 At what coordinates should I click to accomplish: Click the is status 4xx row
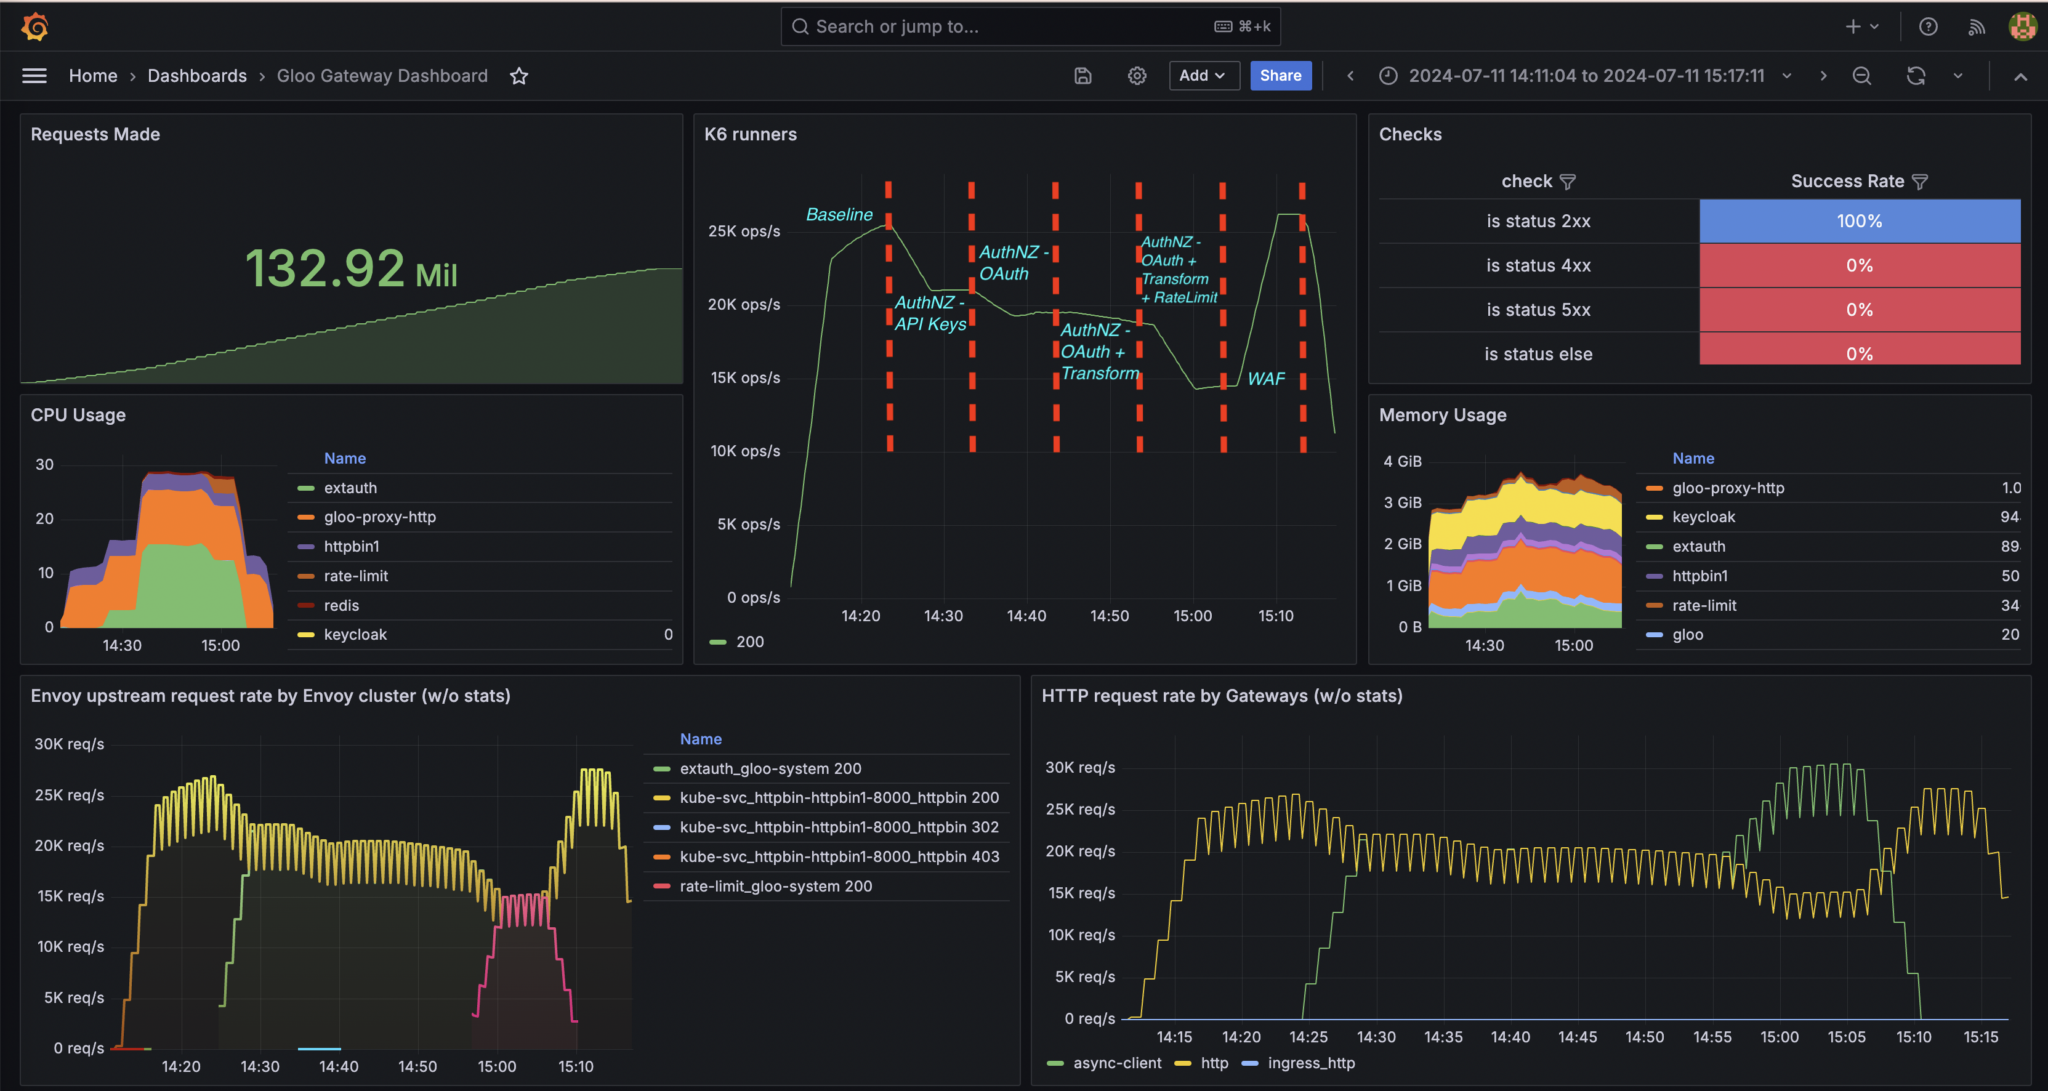[x=1699, y=266]
